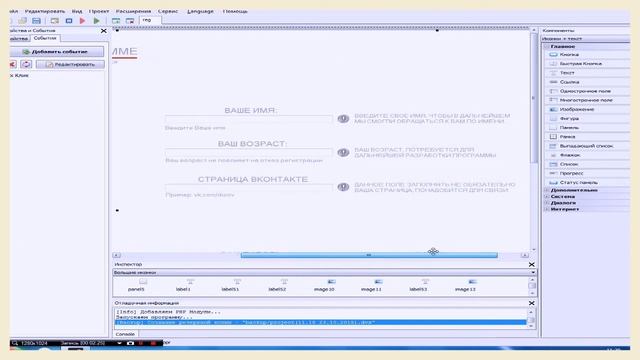Image resolution: width=640 pixels, height=360 pixels.
Task: Select the Рамка component
Action: coord(587,137)
